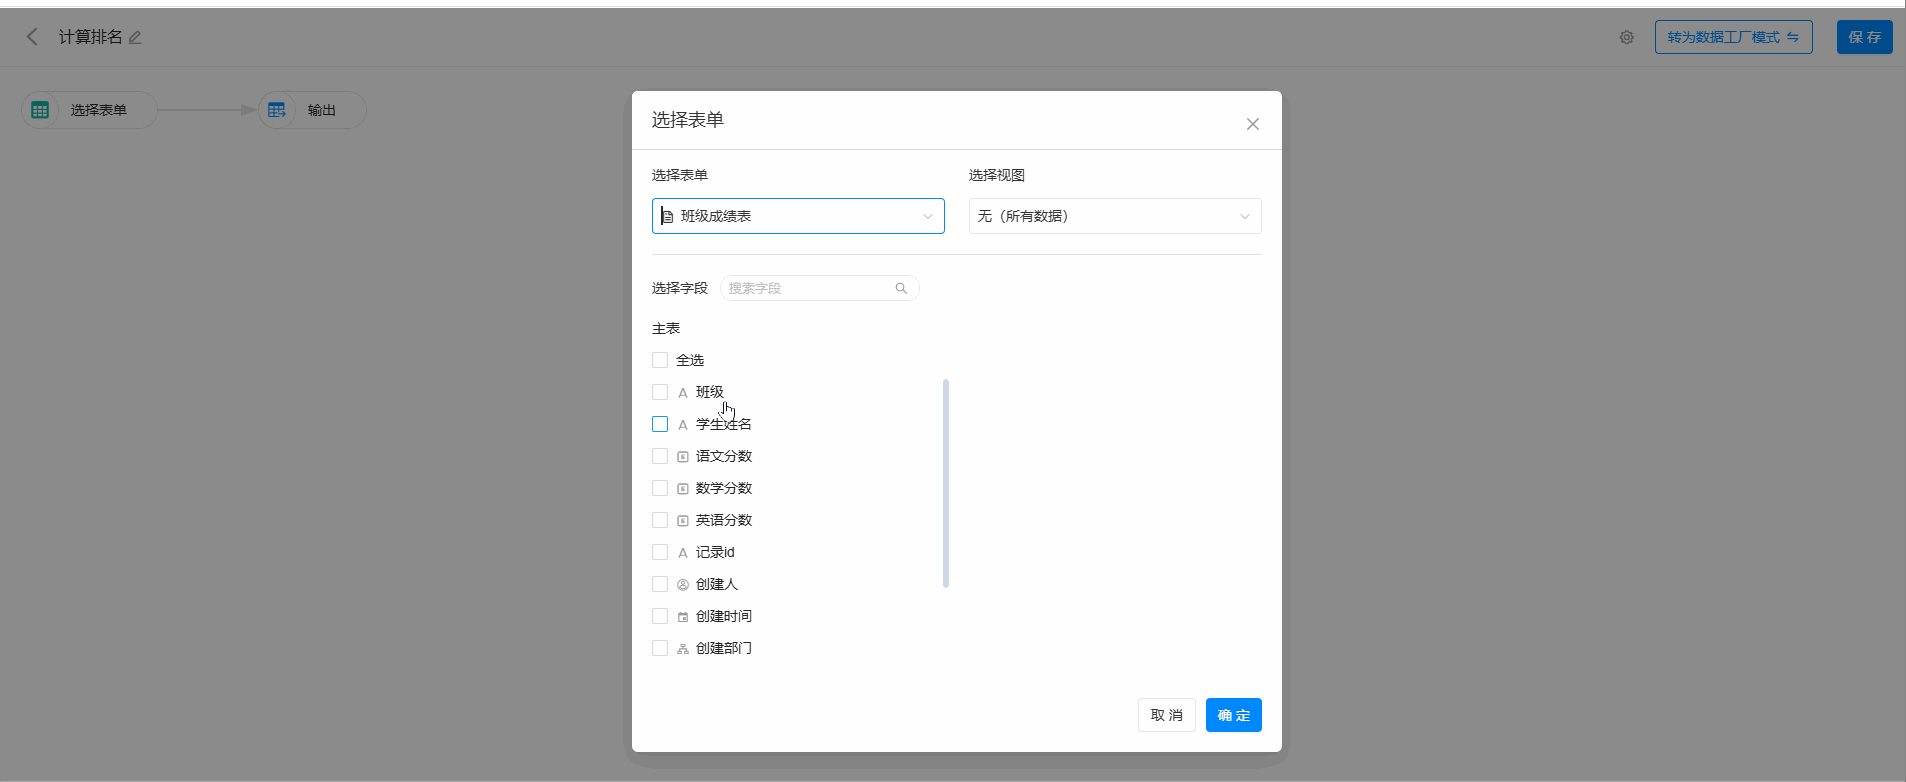Open the 选择视图 dropdown
The image size is (1906, 782).
1114,216
